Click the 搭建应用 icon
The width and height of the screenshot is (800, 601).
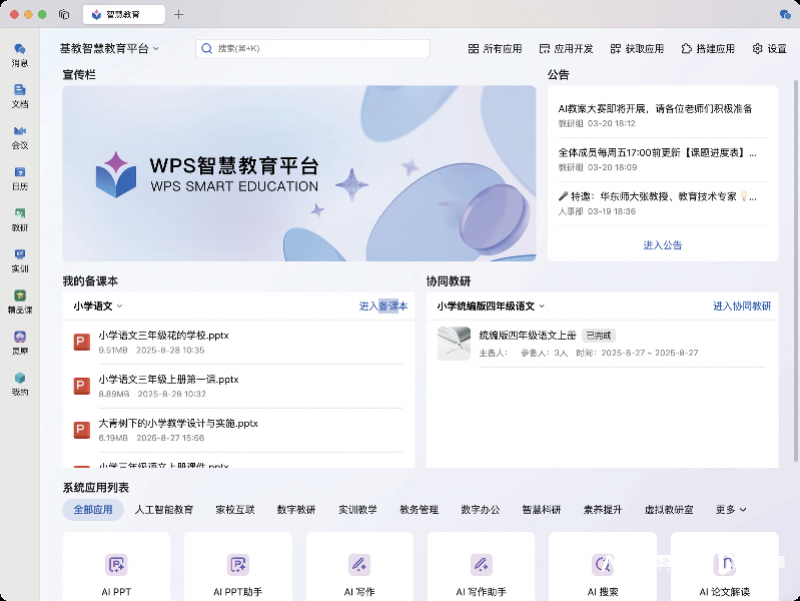[x=686, y=48]
